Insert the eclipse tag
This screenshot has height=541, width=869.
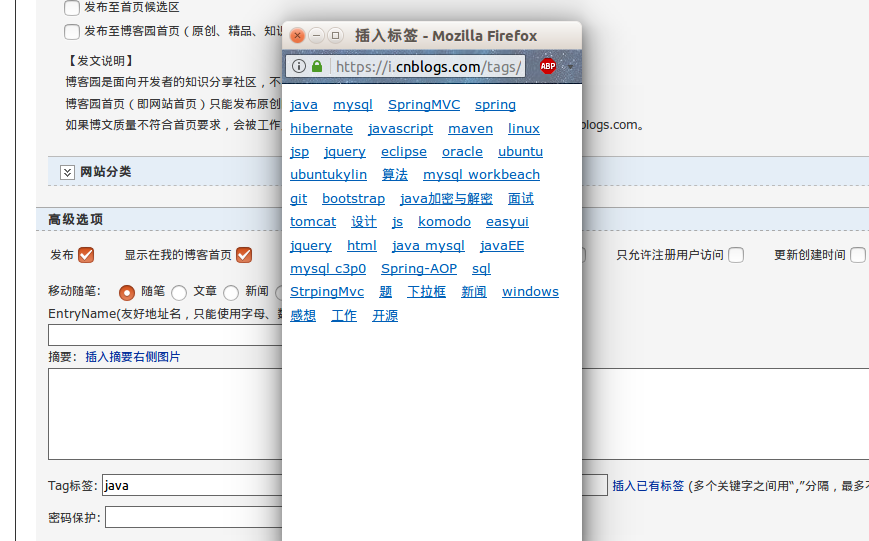pos(404,152)
